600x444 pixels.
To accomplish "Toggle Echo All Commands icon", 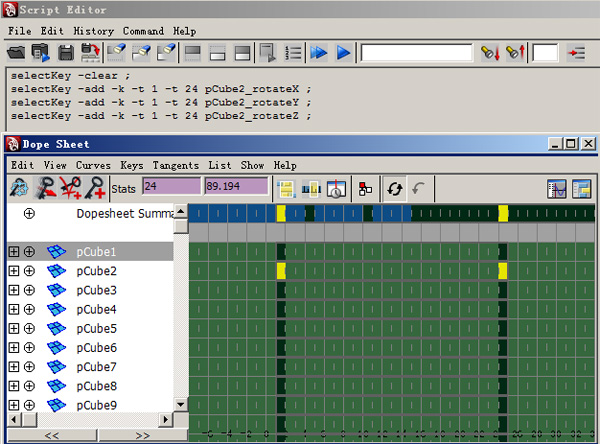I will click(267, 52).
